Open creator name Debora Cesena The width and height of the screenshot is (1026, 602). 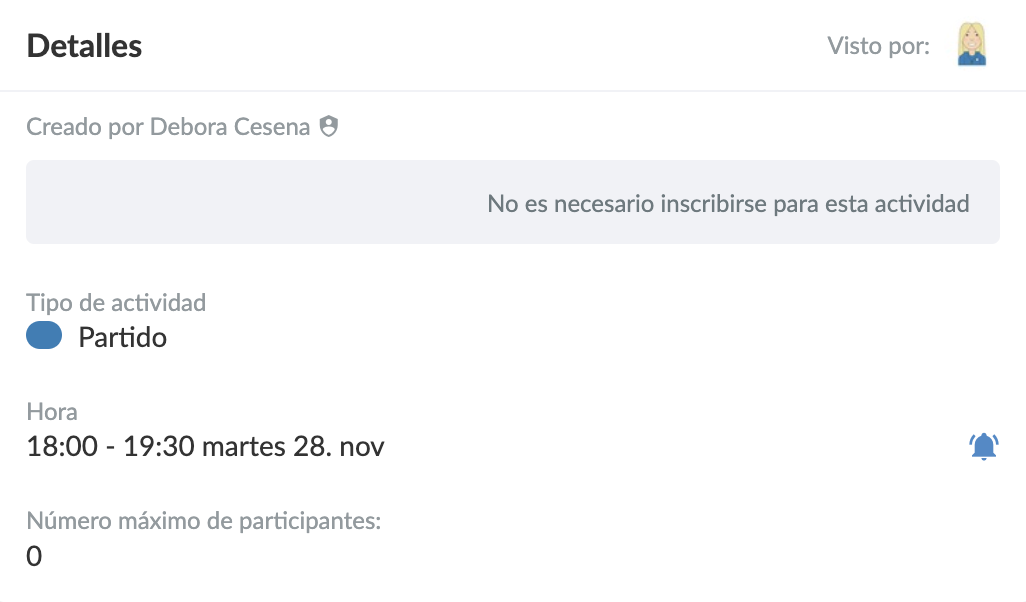click(x=230, y=127)
